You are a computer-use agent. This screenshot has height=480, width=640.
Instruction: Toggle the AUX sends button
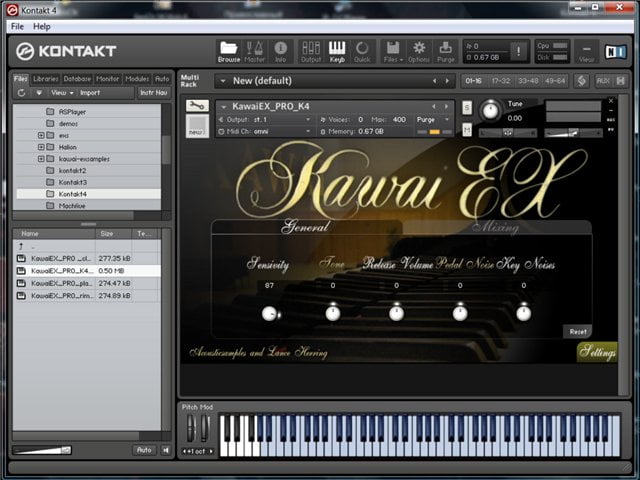click(602, 81)
